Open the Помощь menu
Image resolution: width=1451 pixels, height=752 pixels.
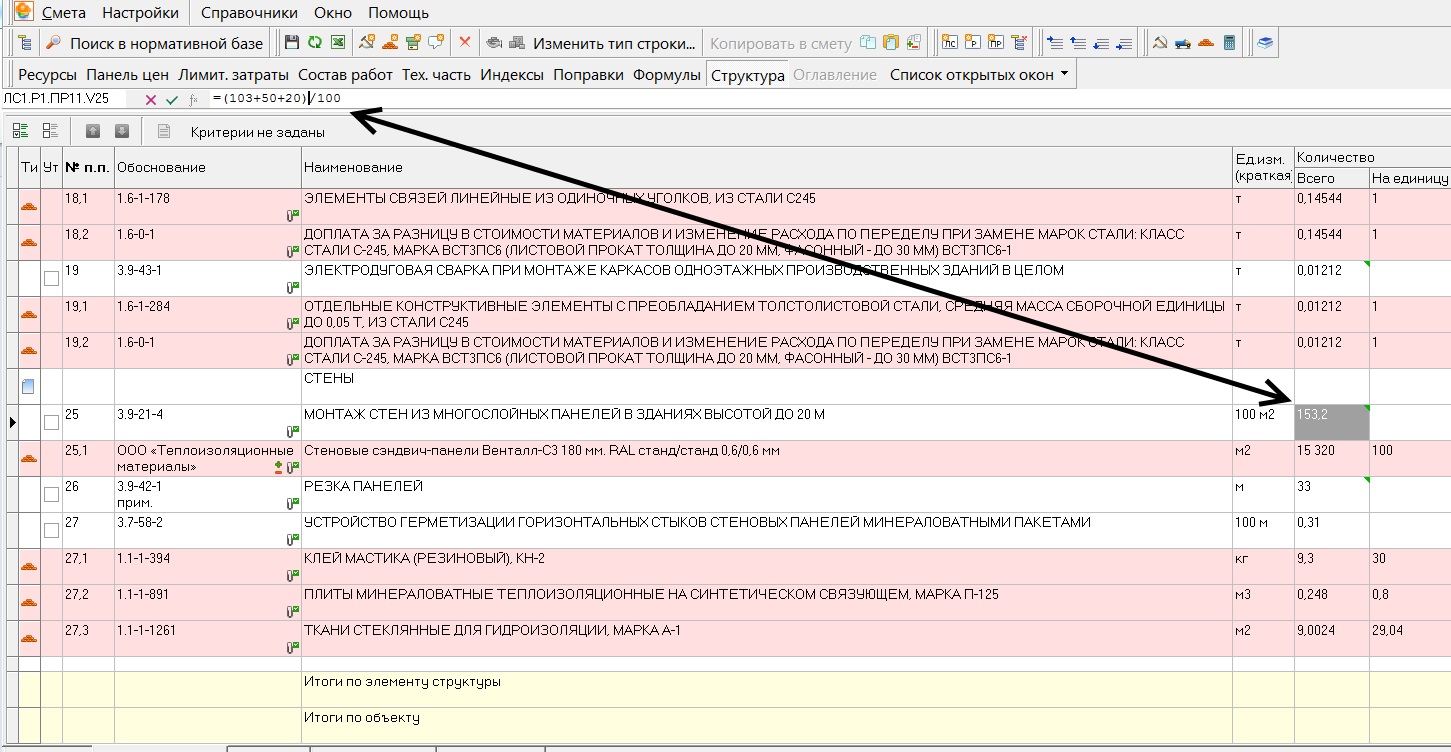398,13
